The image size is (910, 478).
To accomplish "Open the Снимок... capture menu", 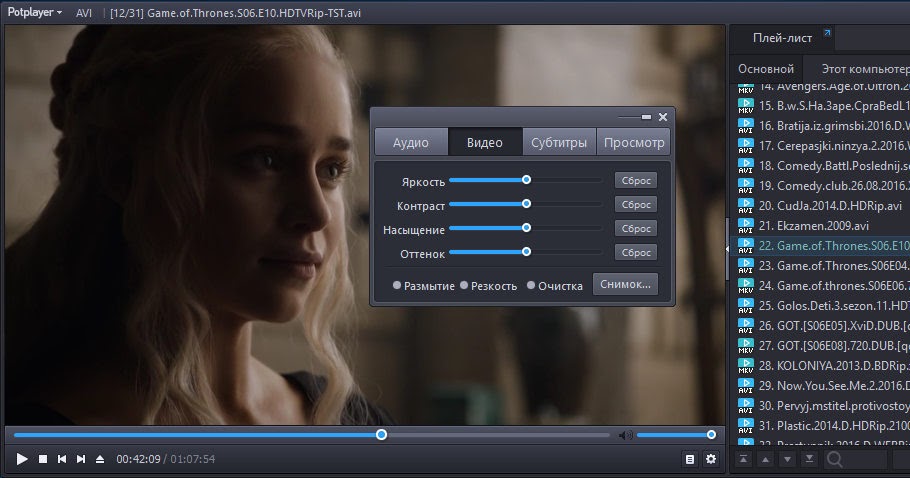I will [x=625, y=284].
